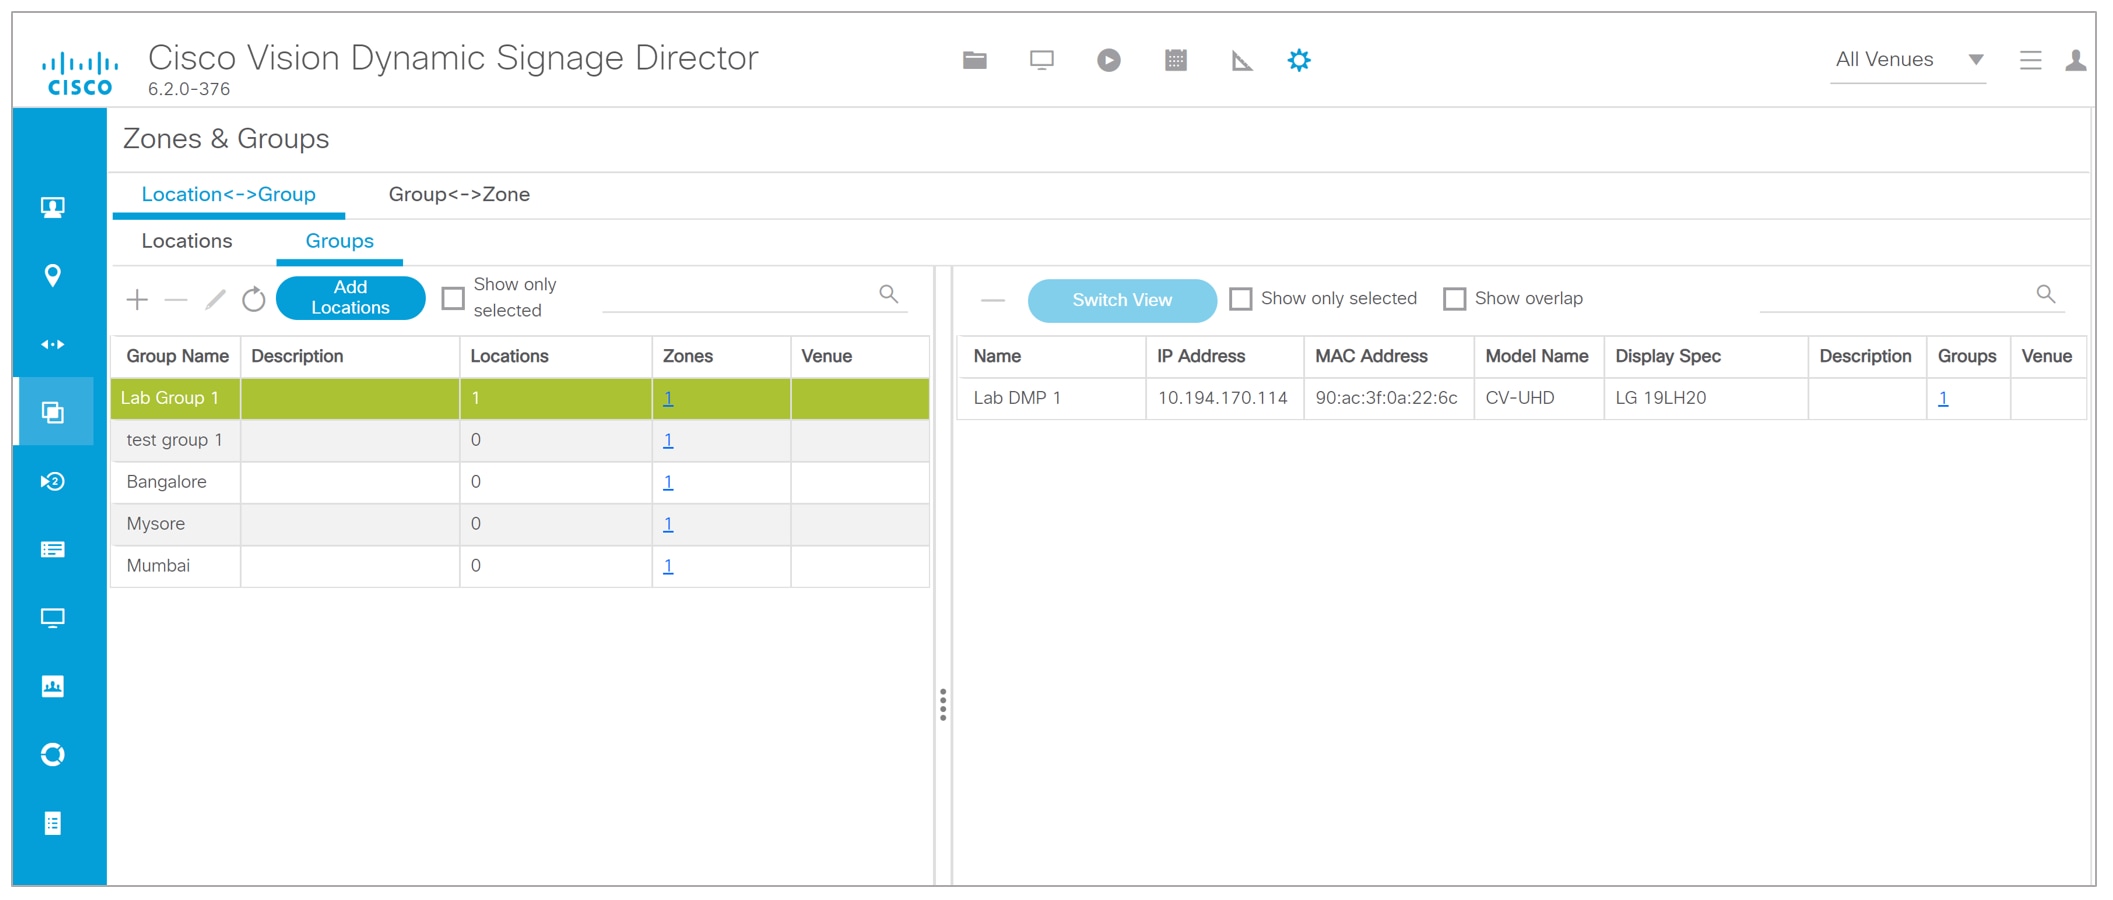Image resolution: width=2113 pixels, height=900 pixels.
Task: Select the Mysore group row
Action: (156, 523)
